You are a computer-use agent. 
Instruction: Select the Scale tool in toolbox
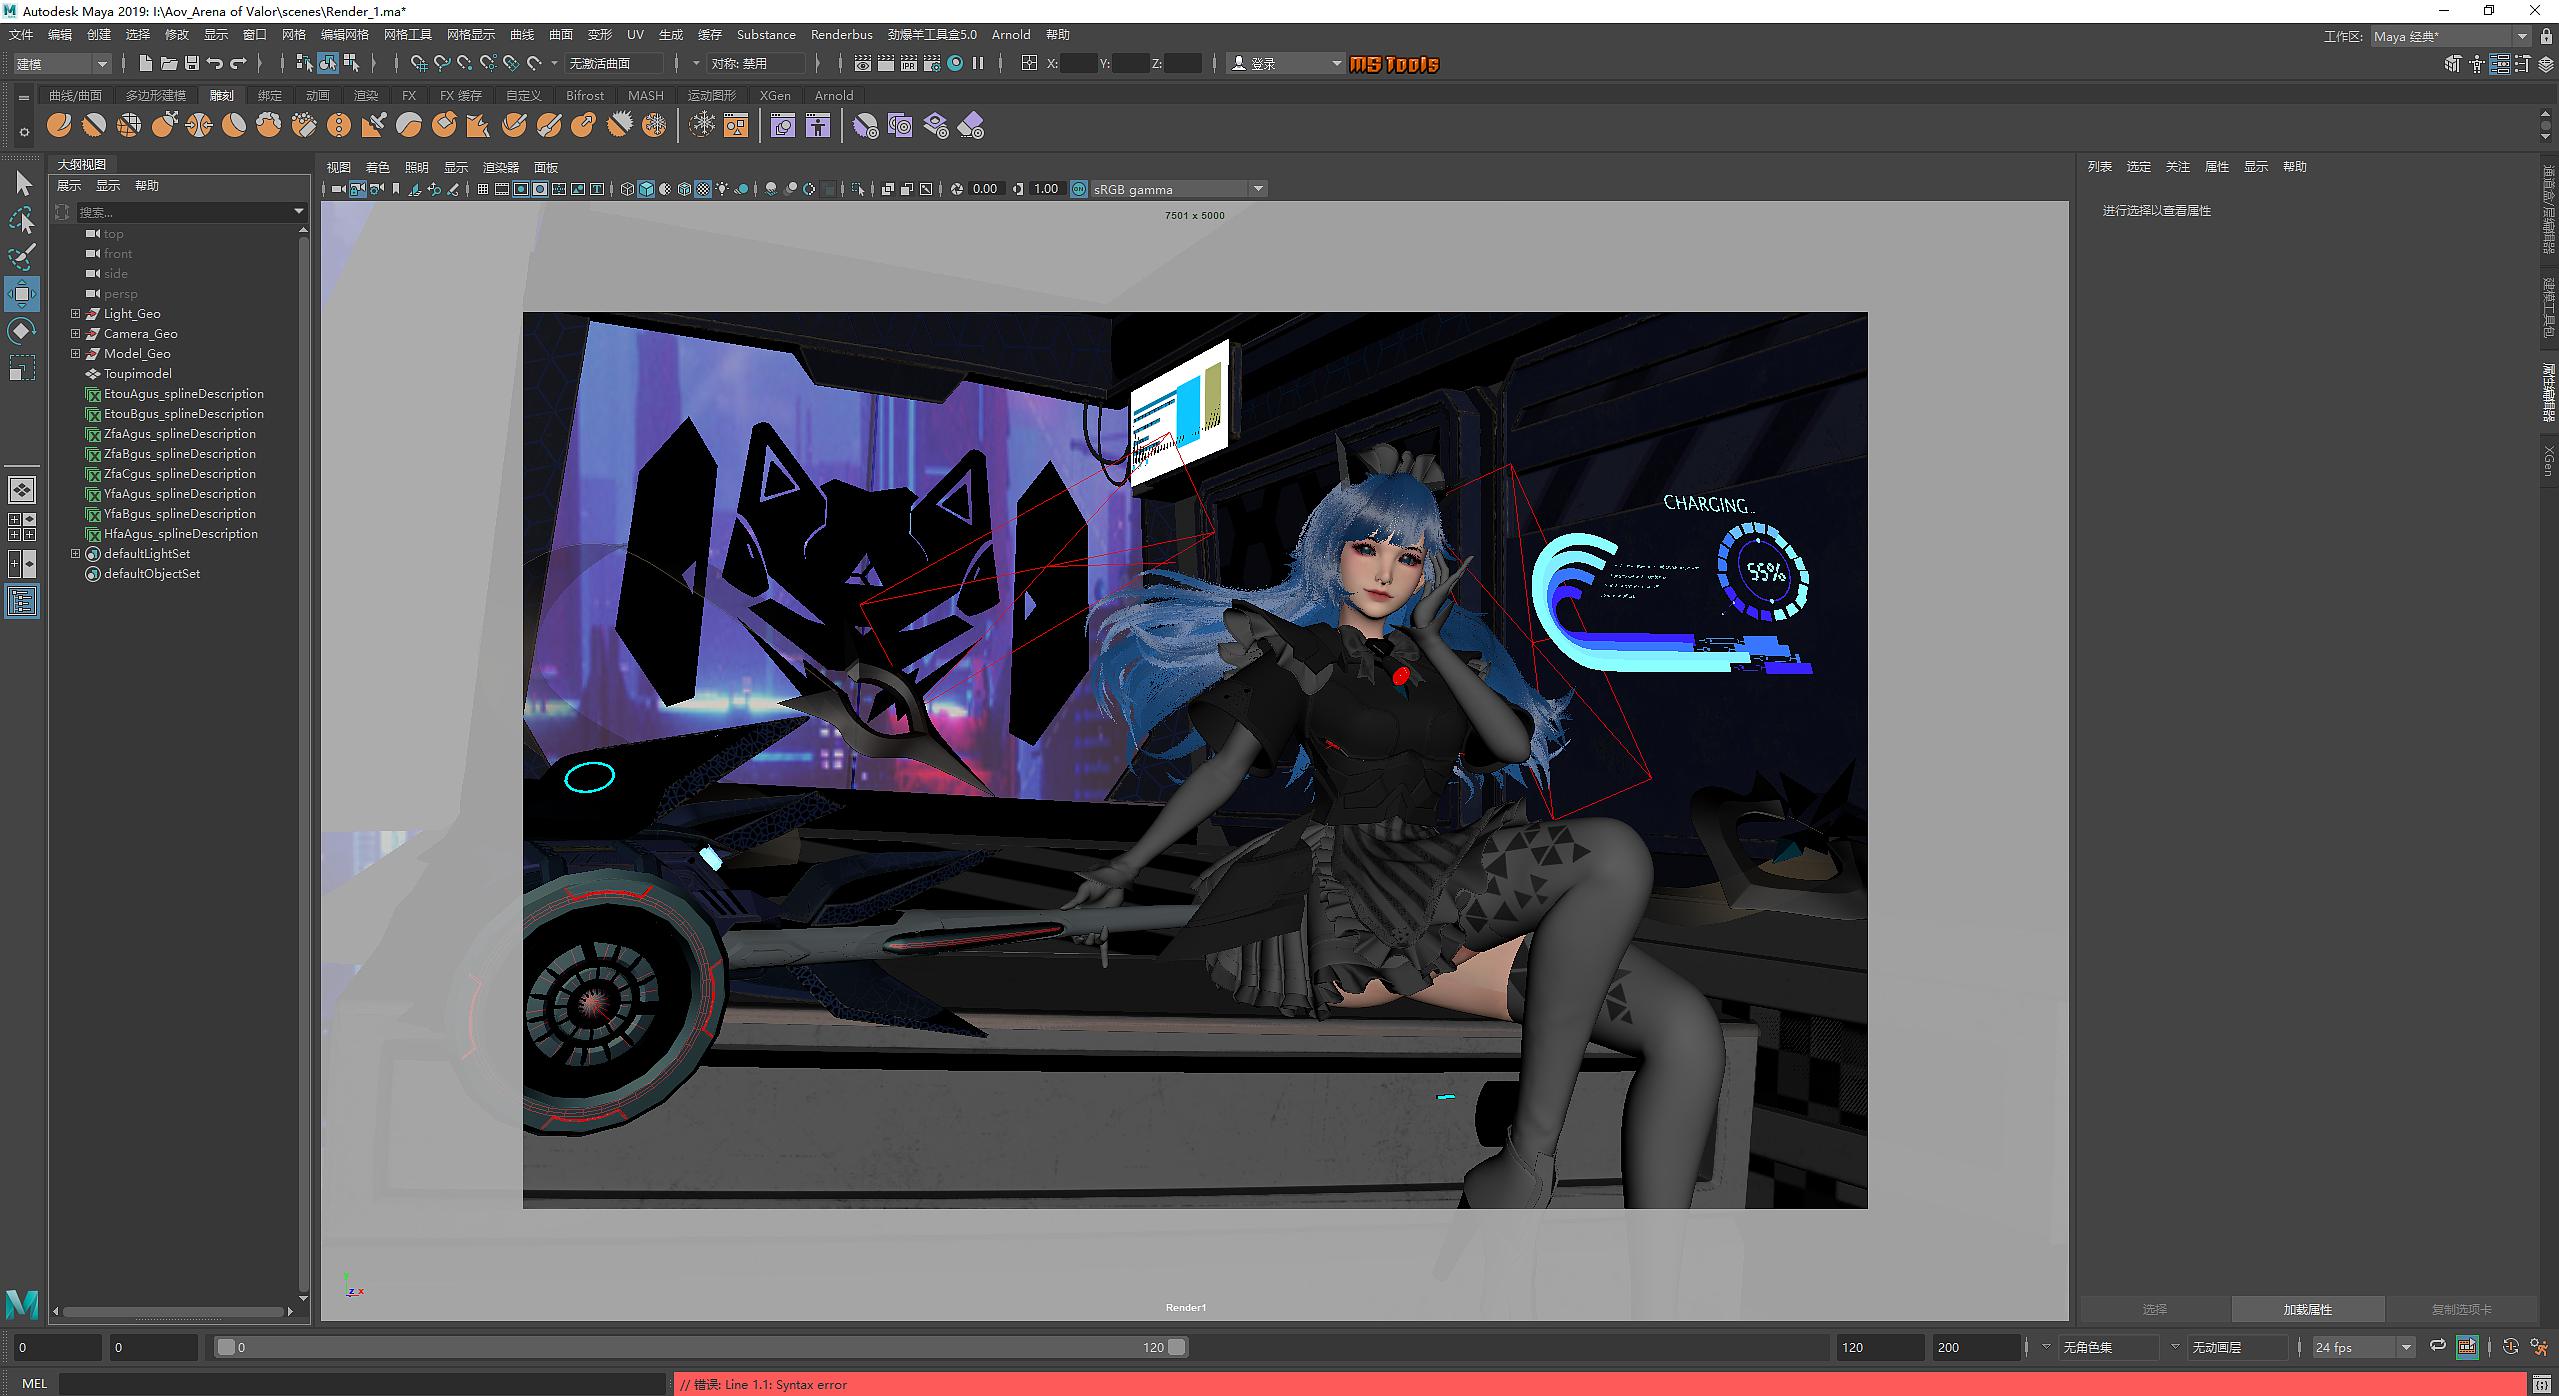pyautogui.click(x=22, y=368)
